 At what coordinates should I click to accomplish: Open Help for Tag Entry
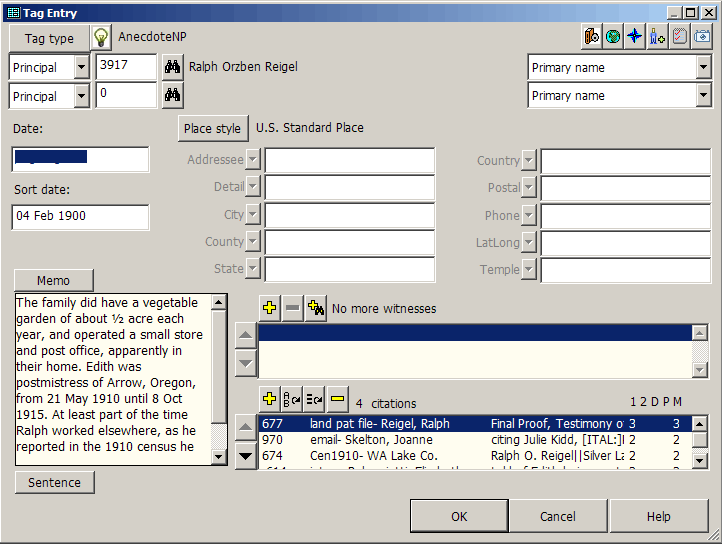(658, 516)
